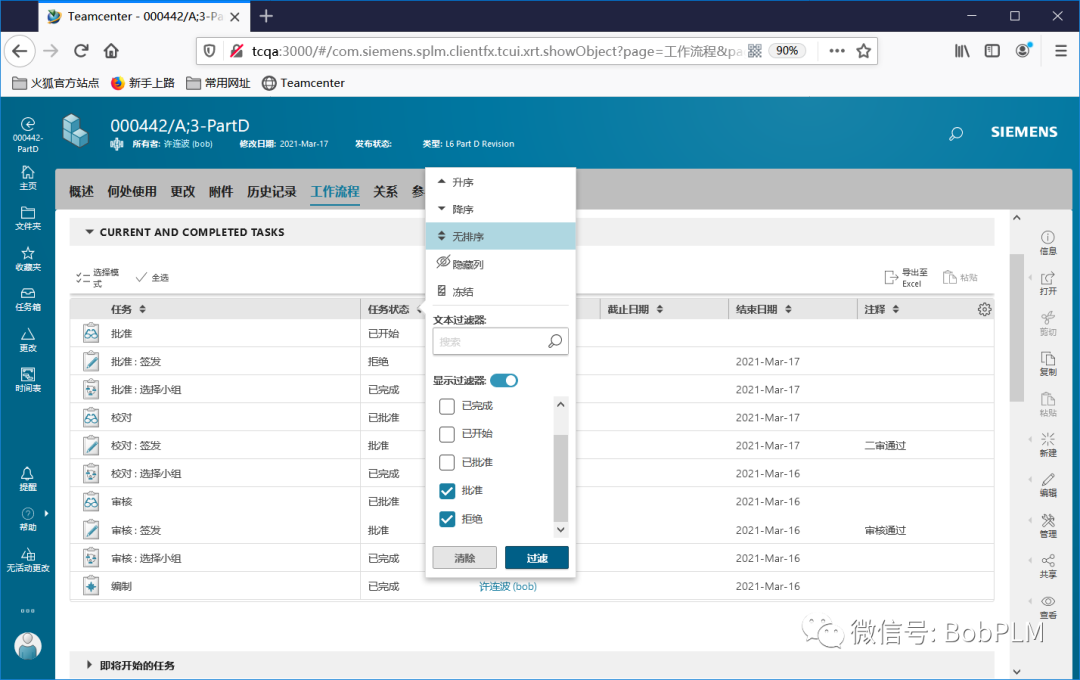Open the 许连波 (bob) user link
Viewport: 1080px width, 680px height.
(508, 586)
